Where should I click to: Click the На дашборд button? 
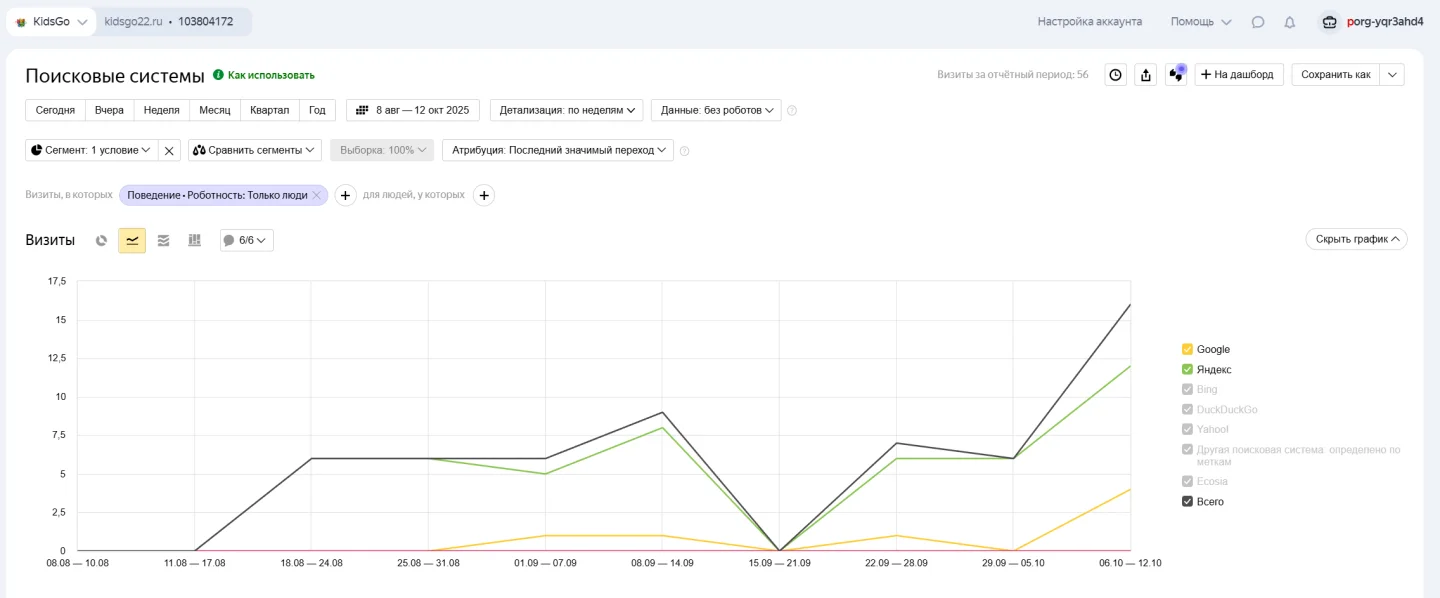coord(1238,75)
